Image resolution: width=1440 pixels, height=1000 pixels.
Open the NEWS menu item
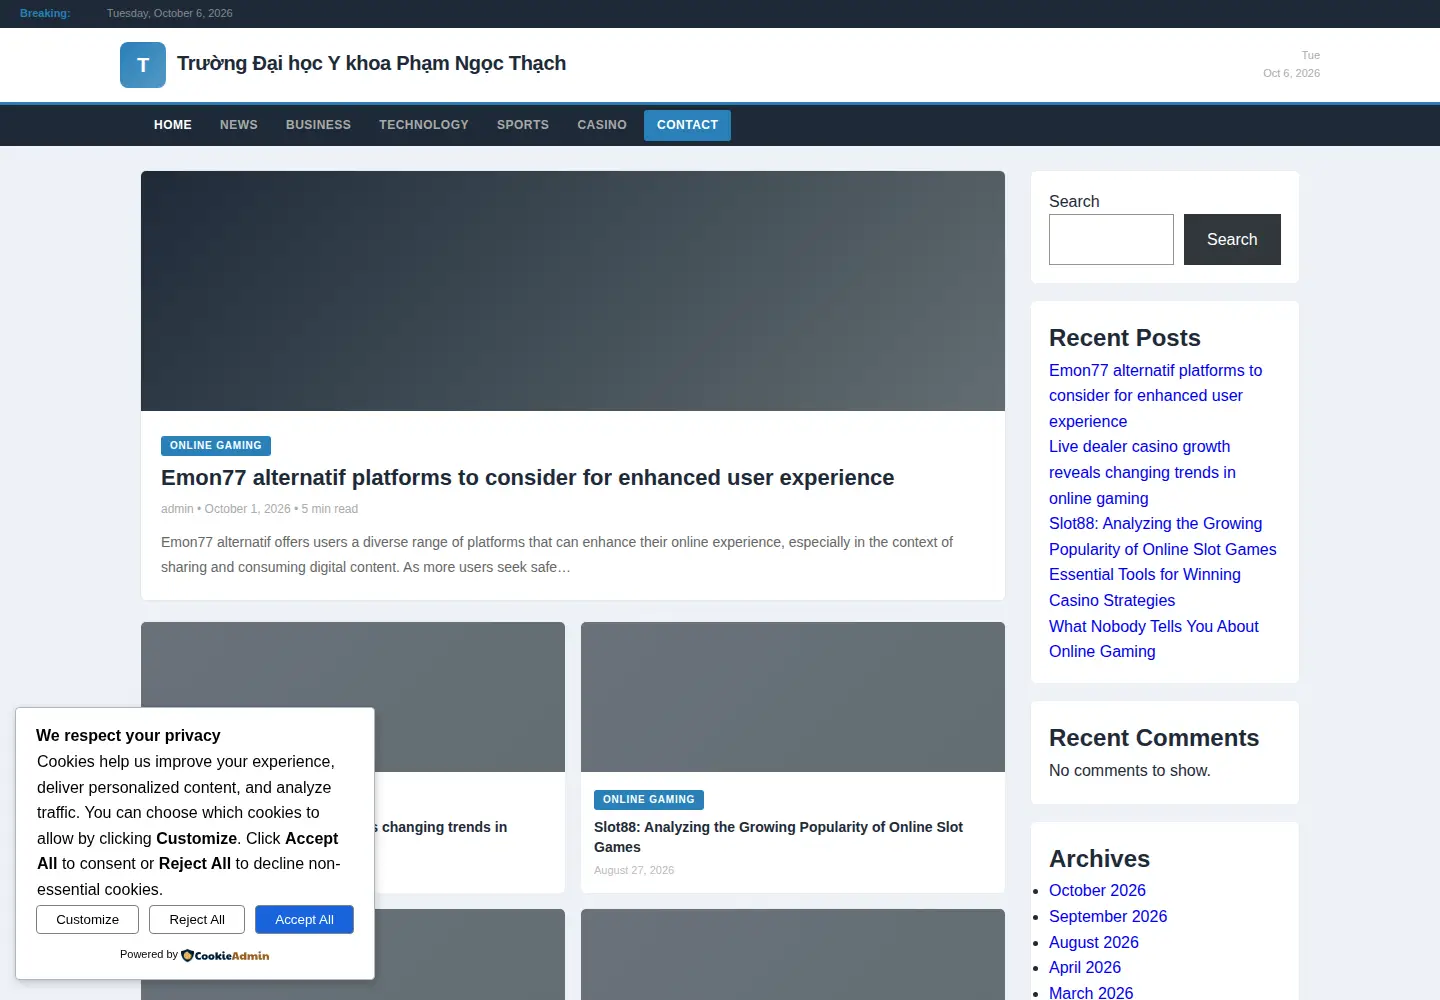coord(239,125)
